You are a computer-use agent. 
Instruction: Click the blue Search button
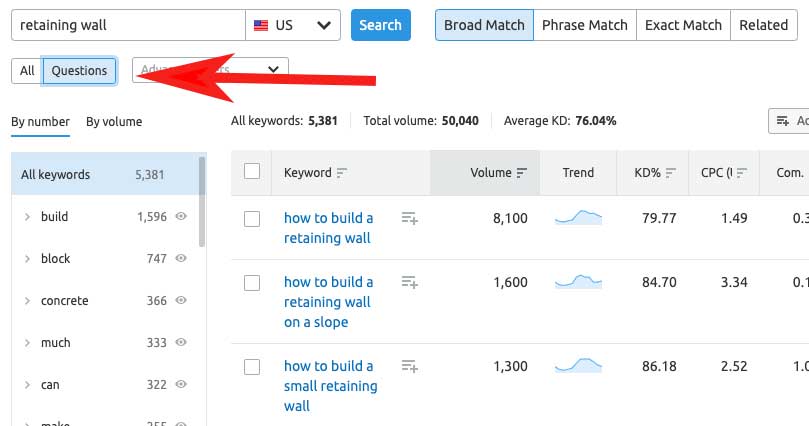tap(380, 25)
